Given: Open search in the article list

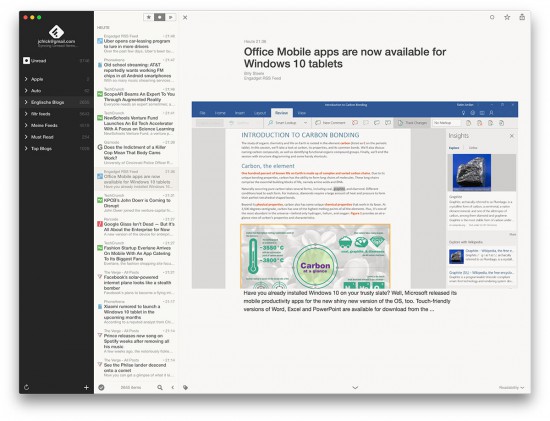Looking at the screenshot, I should (160, 387).
